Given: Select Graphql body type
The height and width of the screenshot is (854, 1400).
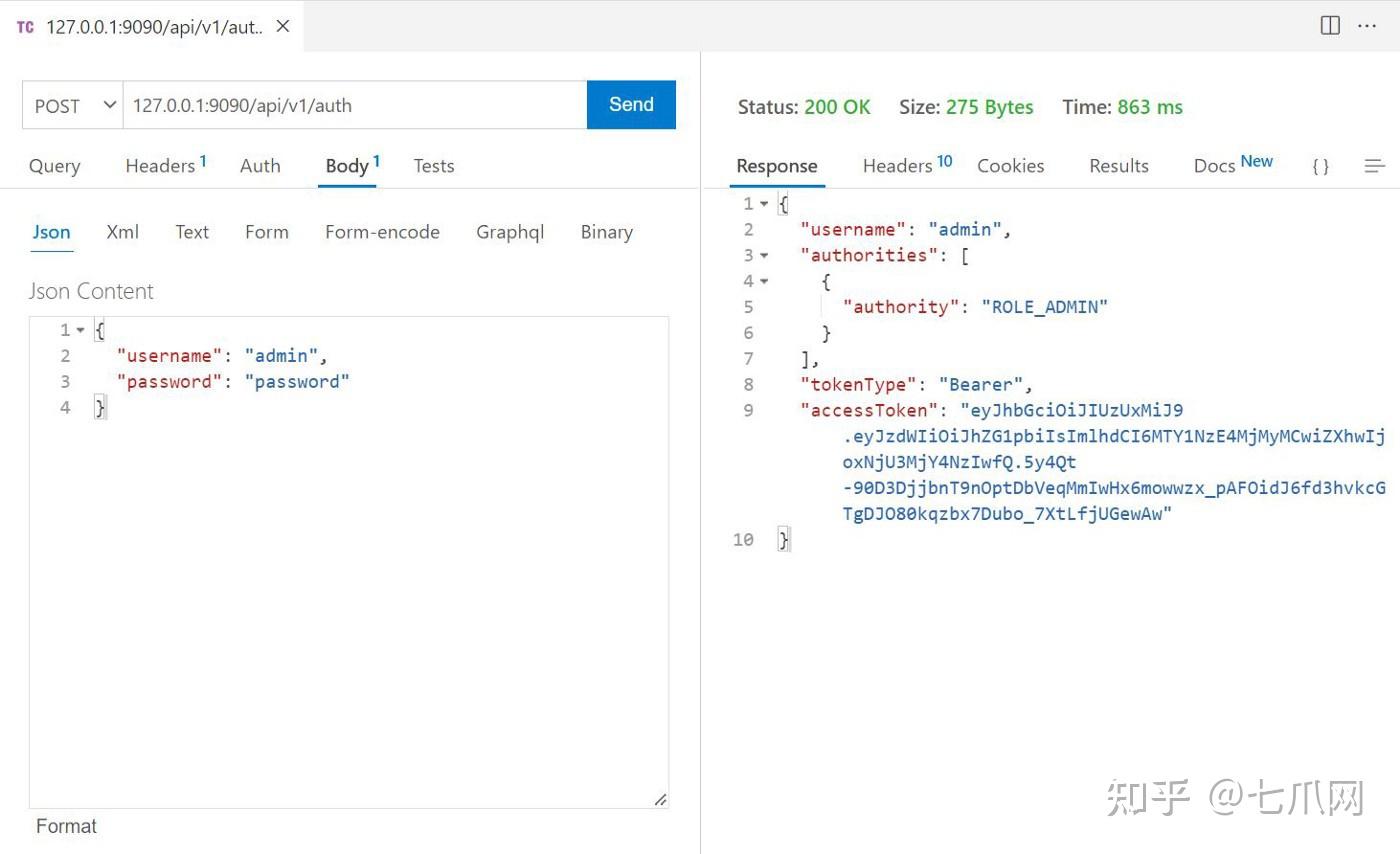Looking at the screenshot, I should (510, 232).
